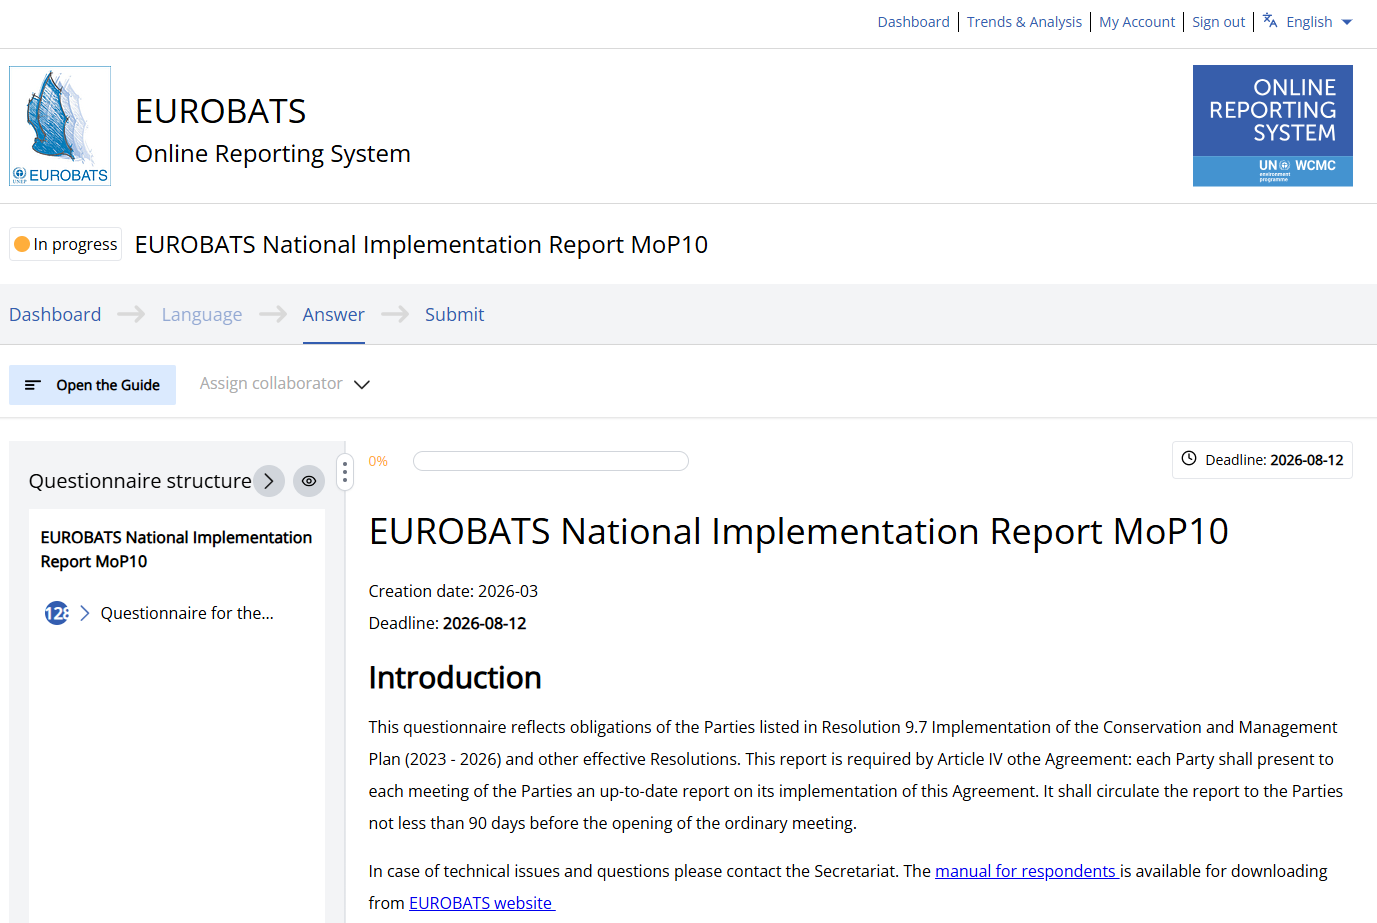Viewport: 1377px width, 923px height.
Task: Click the translate language icon
Action: click(1270, 21)
